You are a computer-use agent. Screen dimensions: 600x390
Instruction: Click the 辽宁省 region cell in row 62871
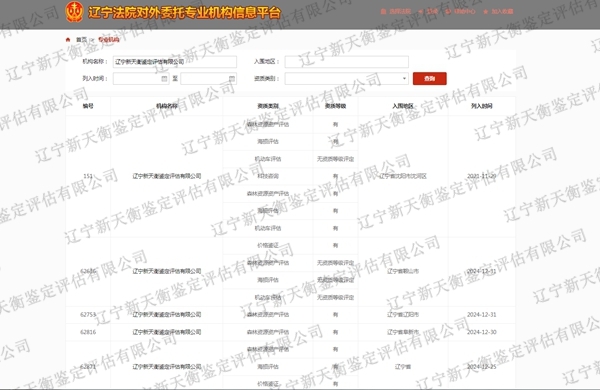tap(403, 367)
